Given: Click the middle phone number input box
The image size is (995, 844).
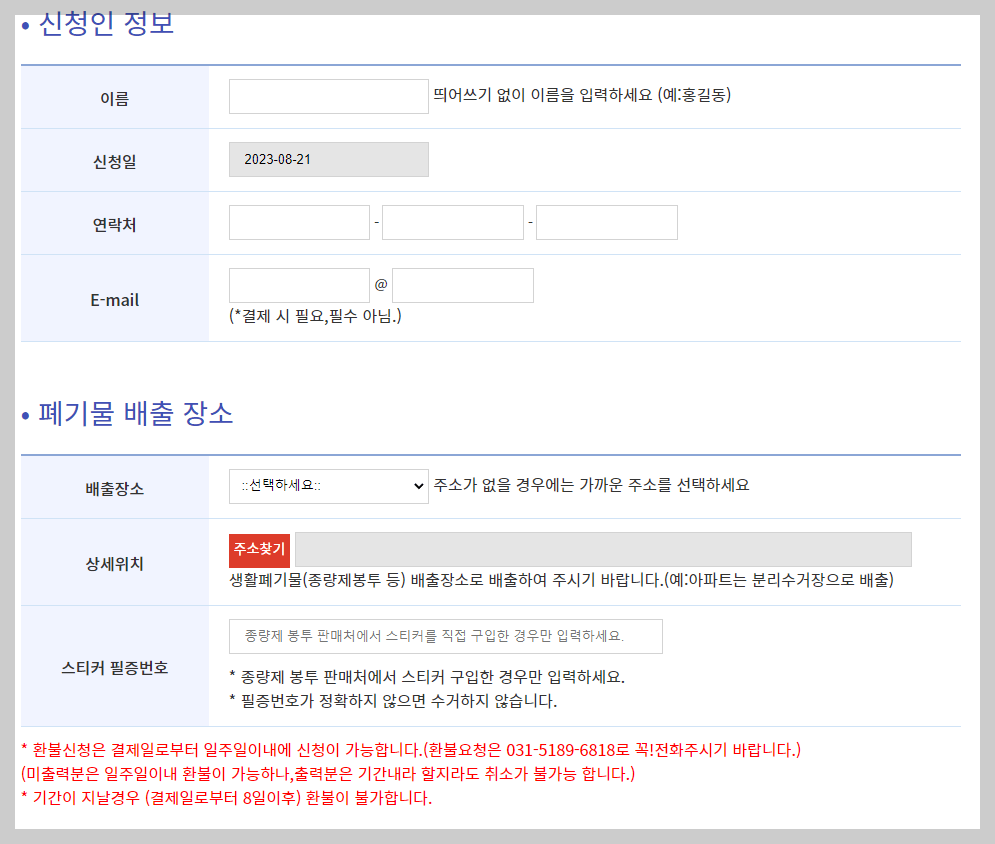Looking at the screenshot, I should (452, 222).
